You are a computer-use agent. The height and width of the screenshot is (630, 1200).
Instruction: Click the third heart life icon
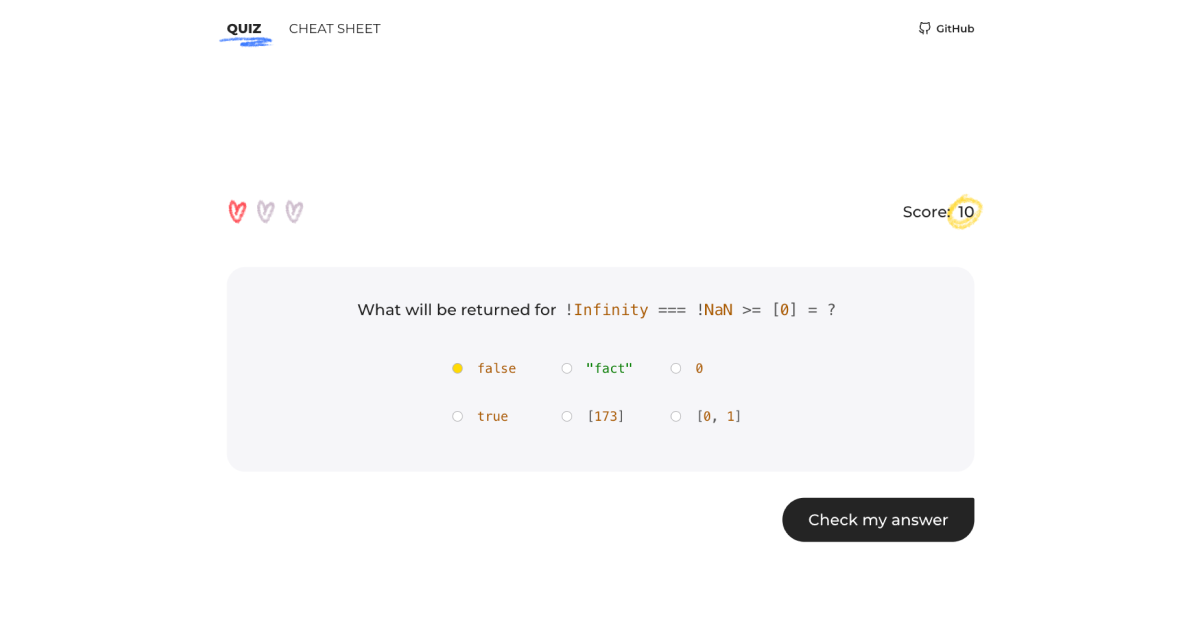tap(293, 211)
